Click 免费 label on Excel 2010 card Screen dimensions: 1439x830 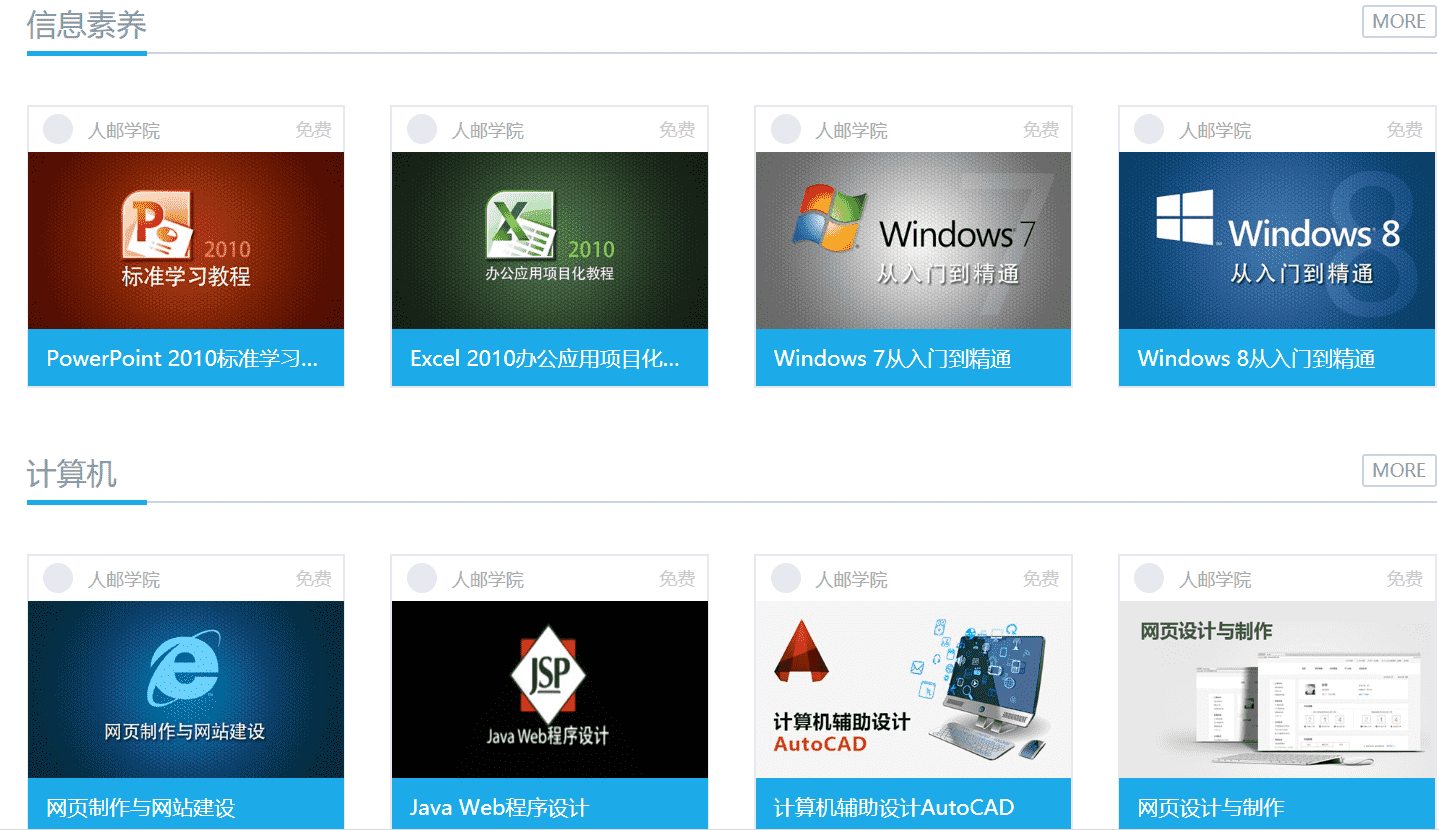pyautogui.click(x=677, y=130)
